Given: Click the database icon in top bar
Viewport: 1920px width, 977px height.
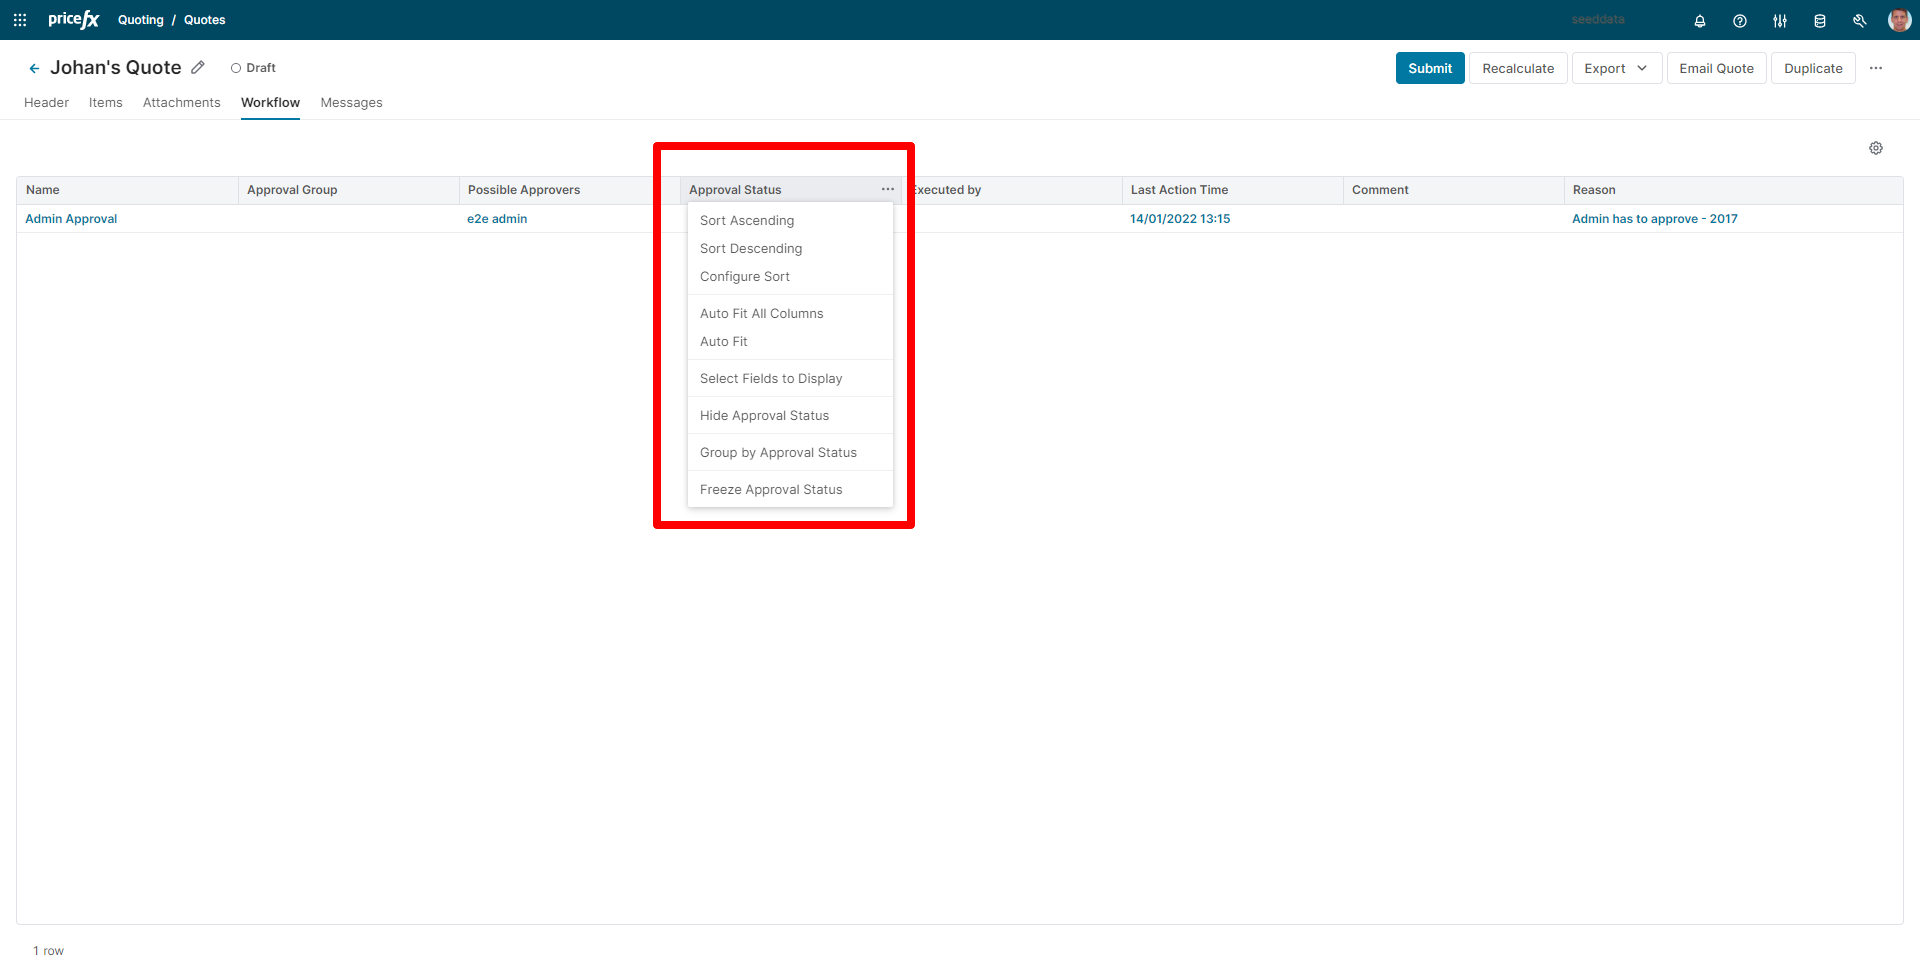Looking at the screenshot, I should [x=1819, y=21].
